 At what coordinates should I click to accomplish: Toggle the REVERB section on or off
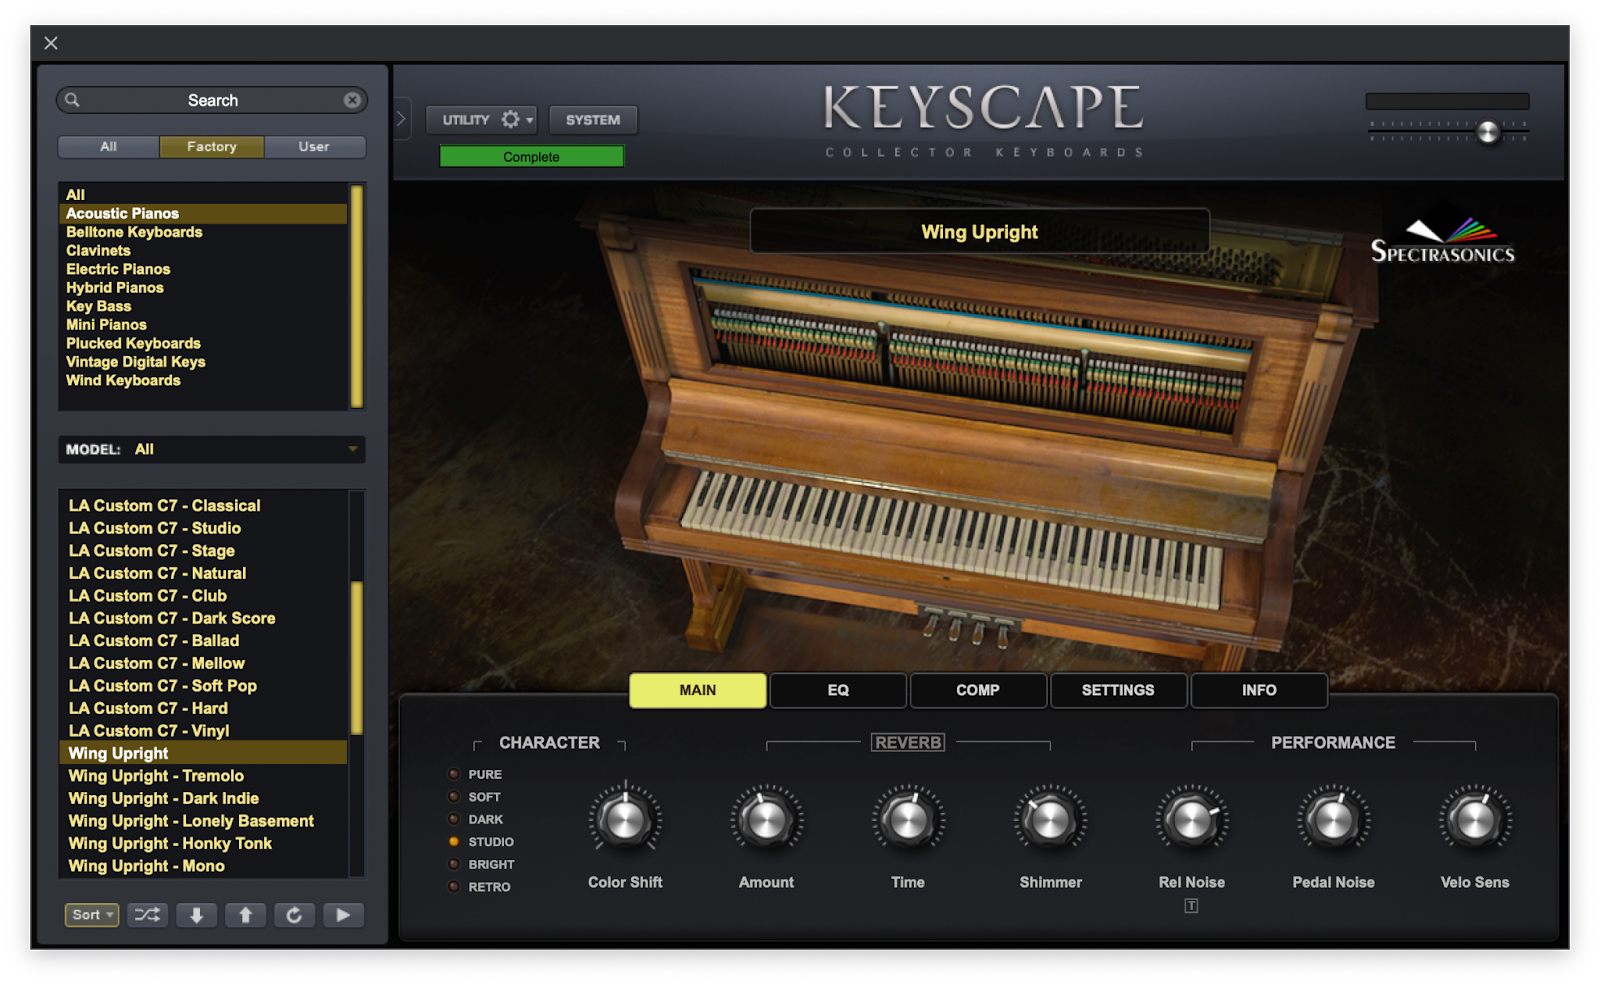[x=908, y=742]
